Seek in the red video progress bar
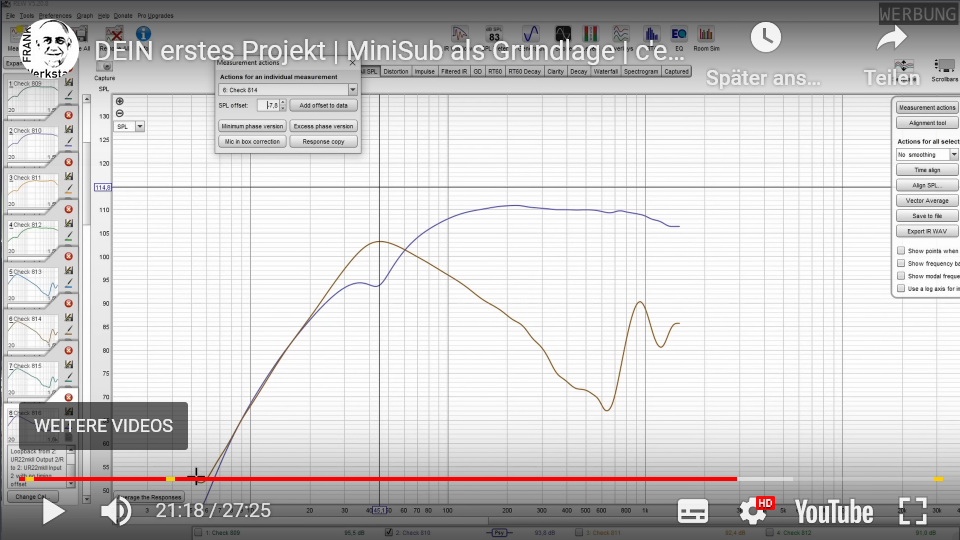This screenshot has height=540, width=960. click(378, 479)
